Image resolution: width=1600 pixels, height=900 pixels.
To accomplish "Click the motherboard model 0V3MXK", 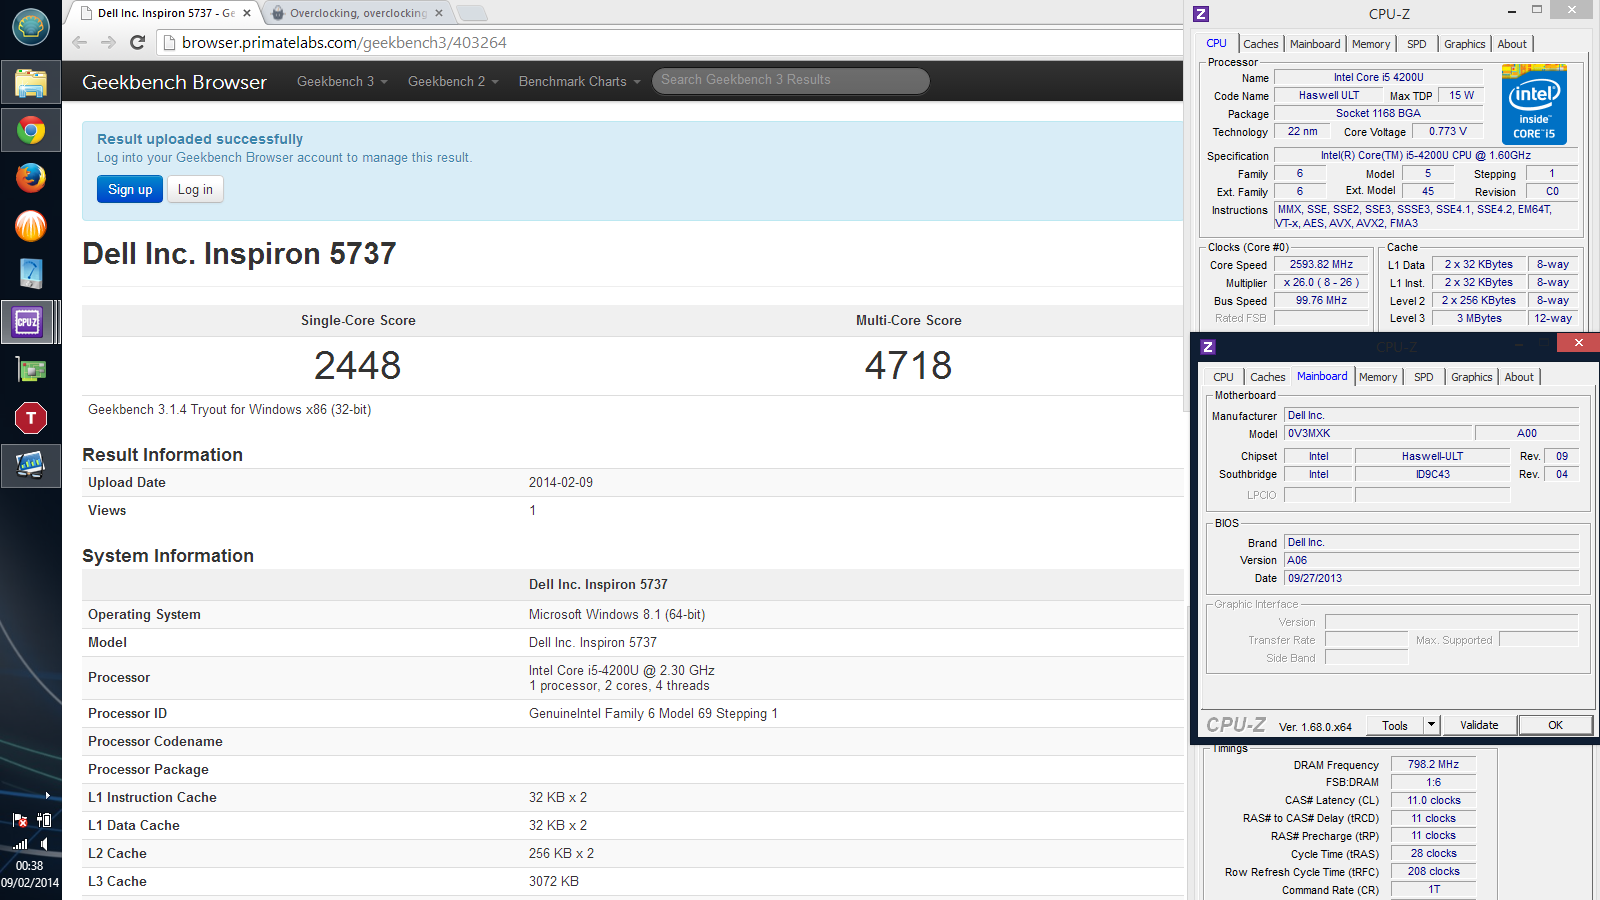I will click(x=1378, y=433).
